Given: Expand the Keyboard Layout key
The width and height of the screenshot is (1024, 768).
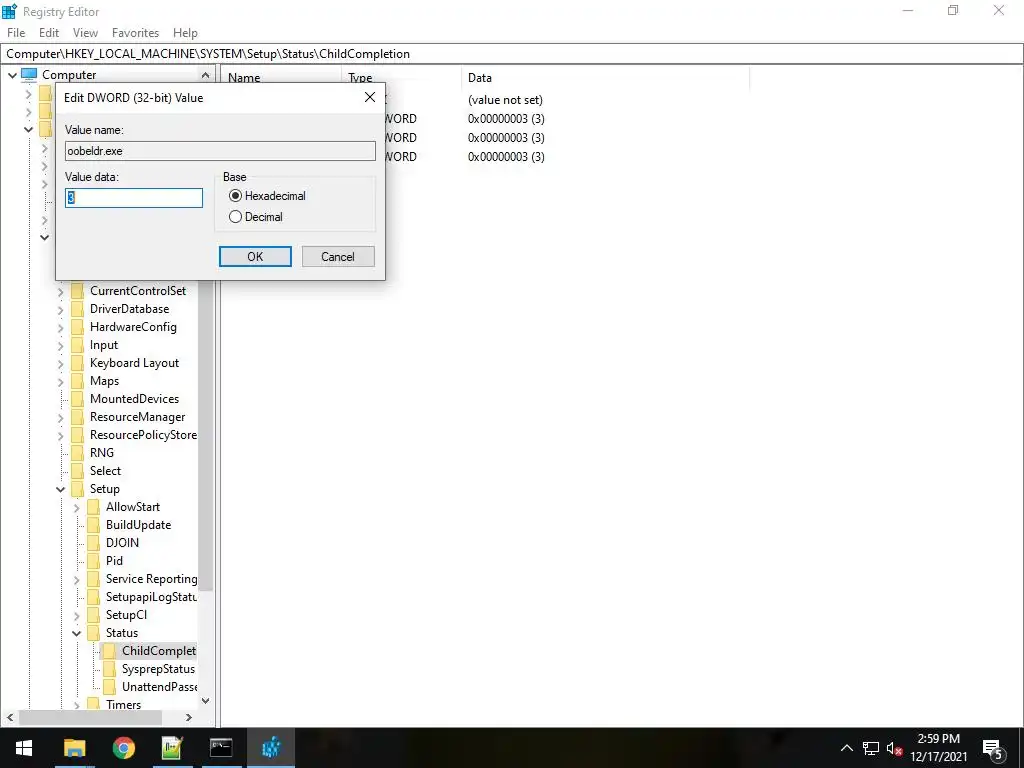Looking at the screenshot, I should point(61,363).
